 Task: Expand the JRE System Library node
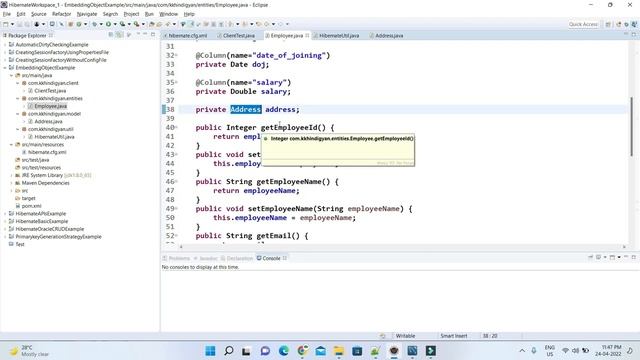(x=11, y=176)
